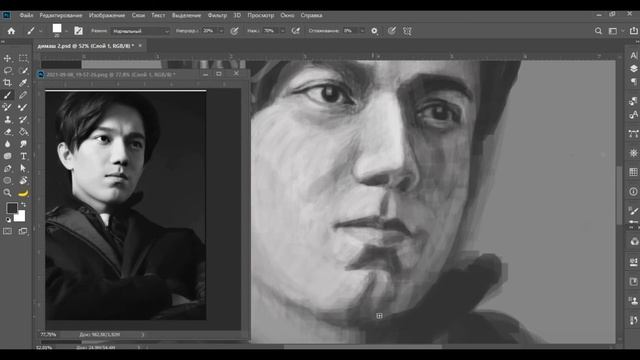Screen dimensions: 640x360
Task: Click the foreground color swatch
Action: (11, 207)
